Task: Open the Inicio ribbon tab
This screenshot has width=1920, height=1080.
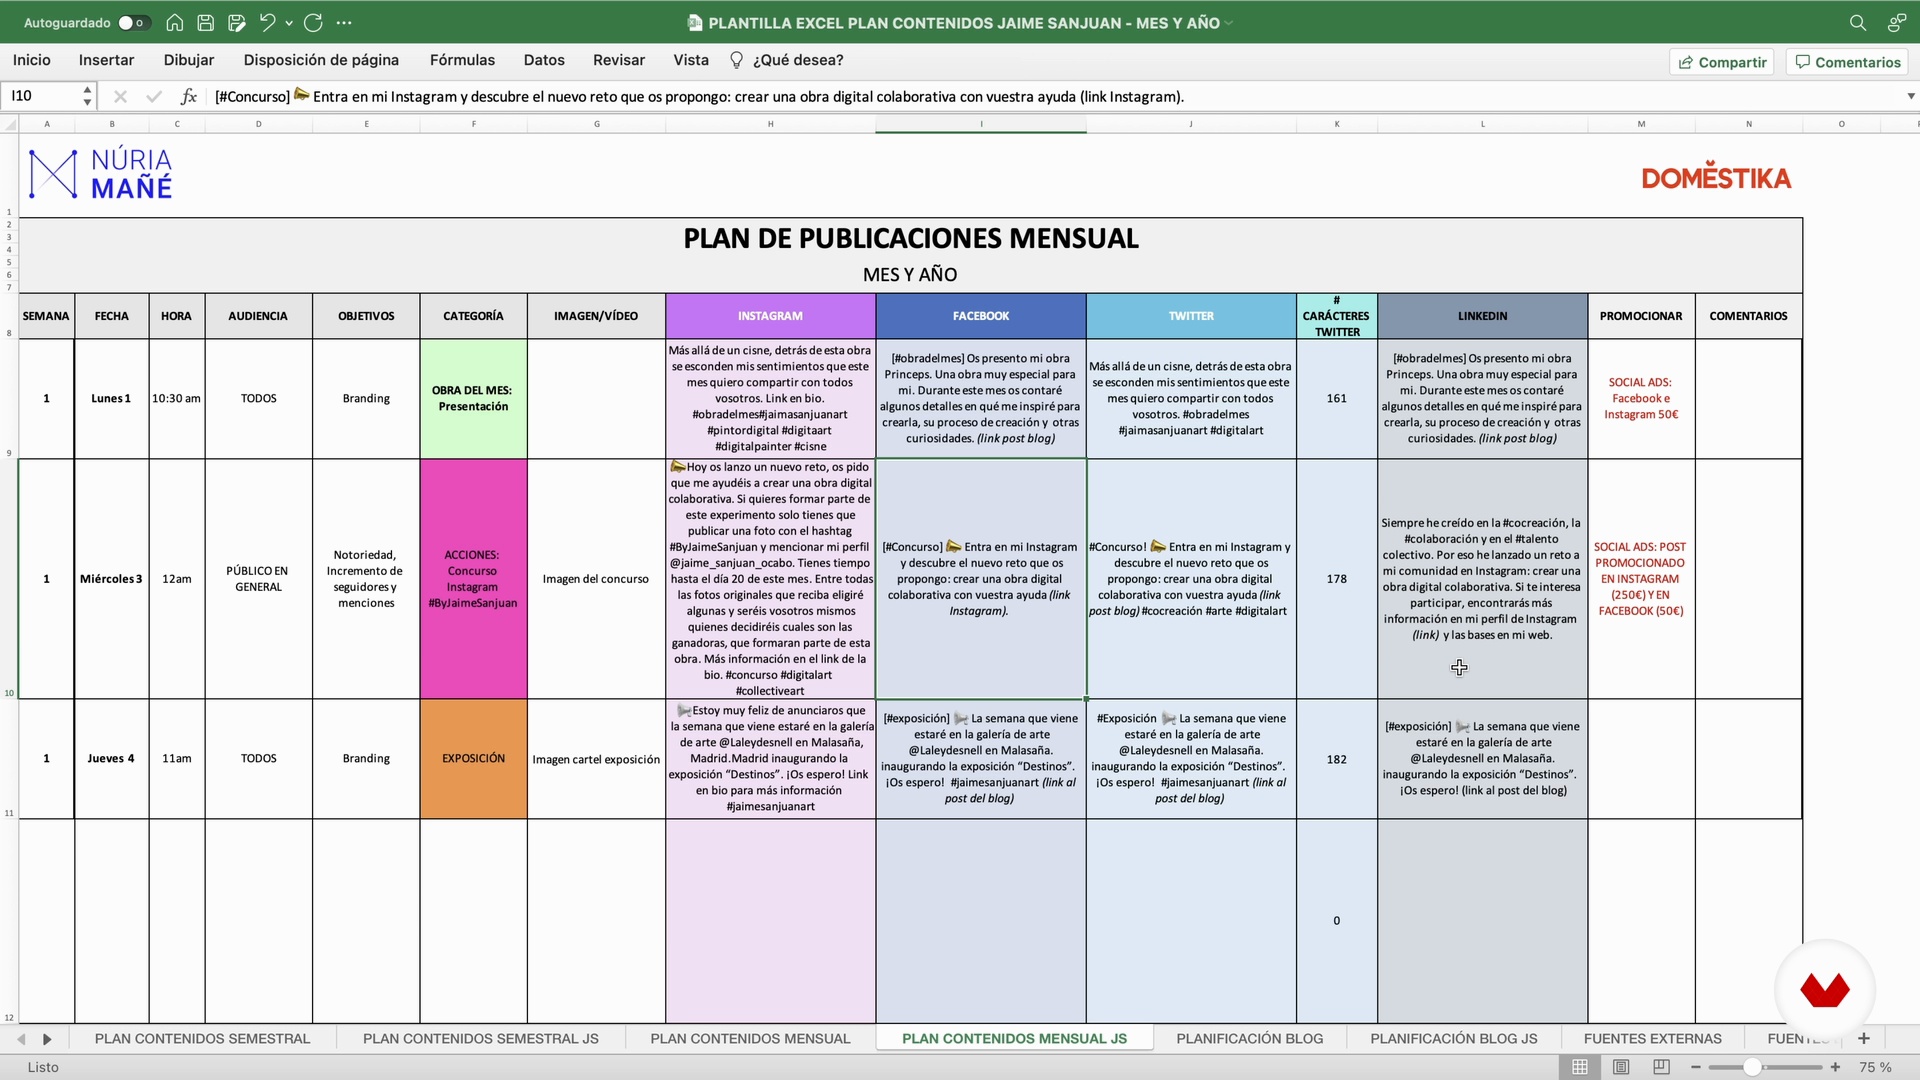Action: [32, 60]
